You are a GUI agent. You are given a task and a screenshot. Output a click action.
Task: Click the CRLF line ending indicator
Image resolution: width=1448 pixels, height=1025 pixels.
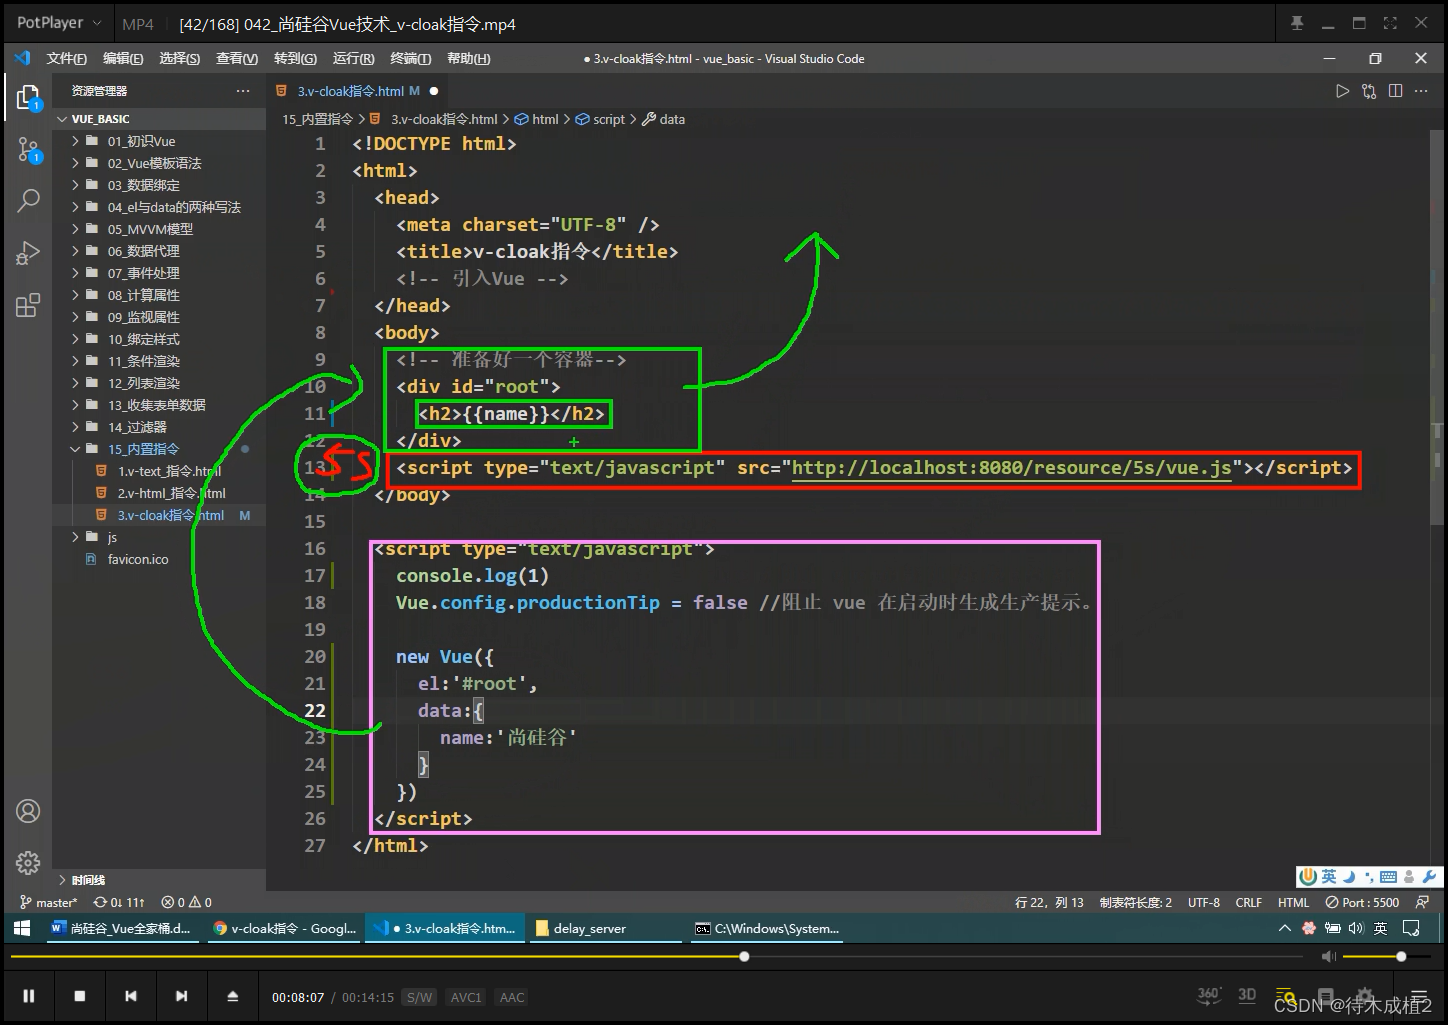pos(1248,902)
